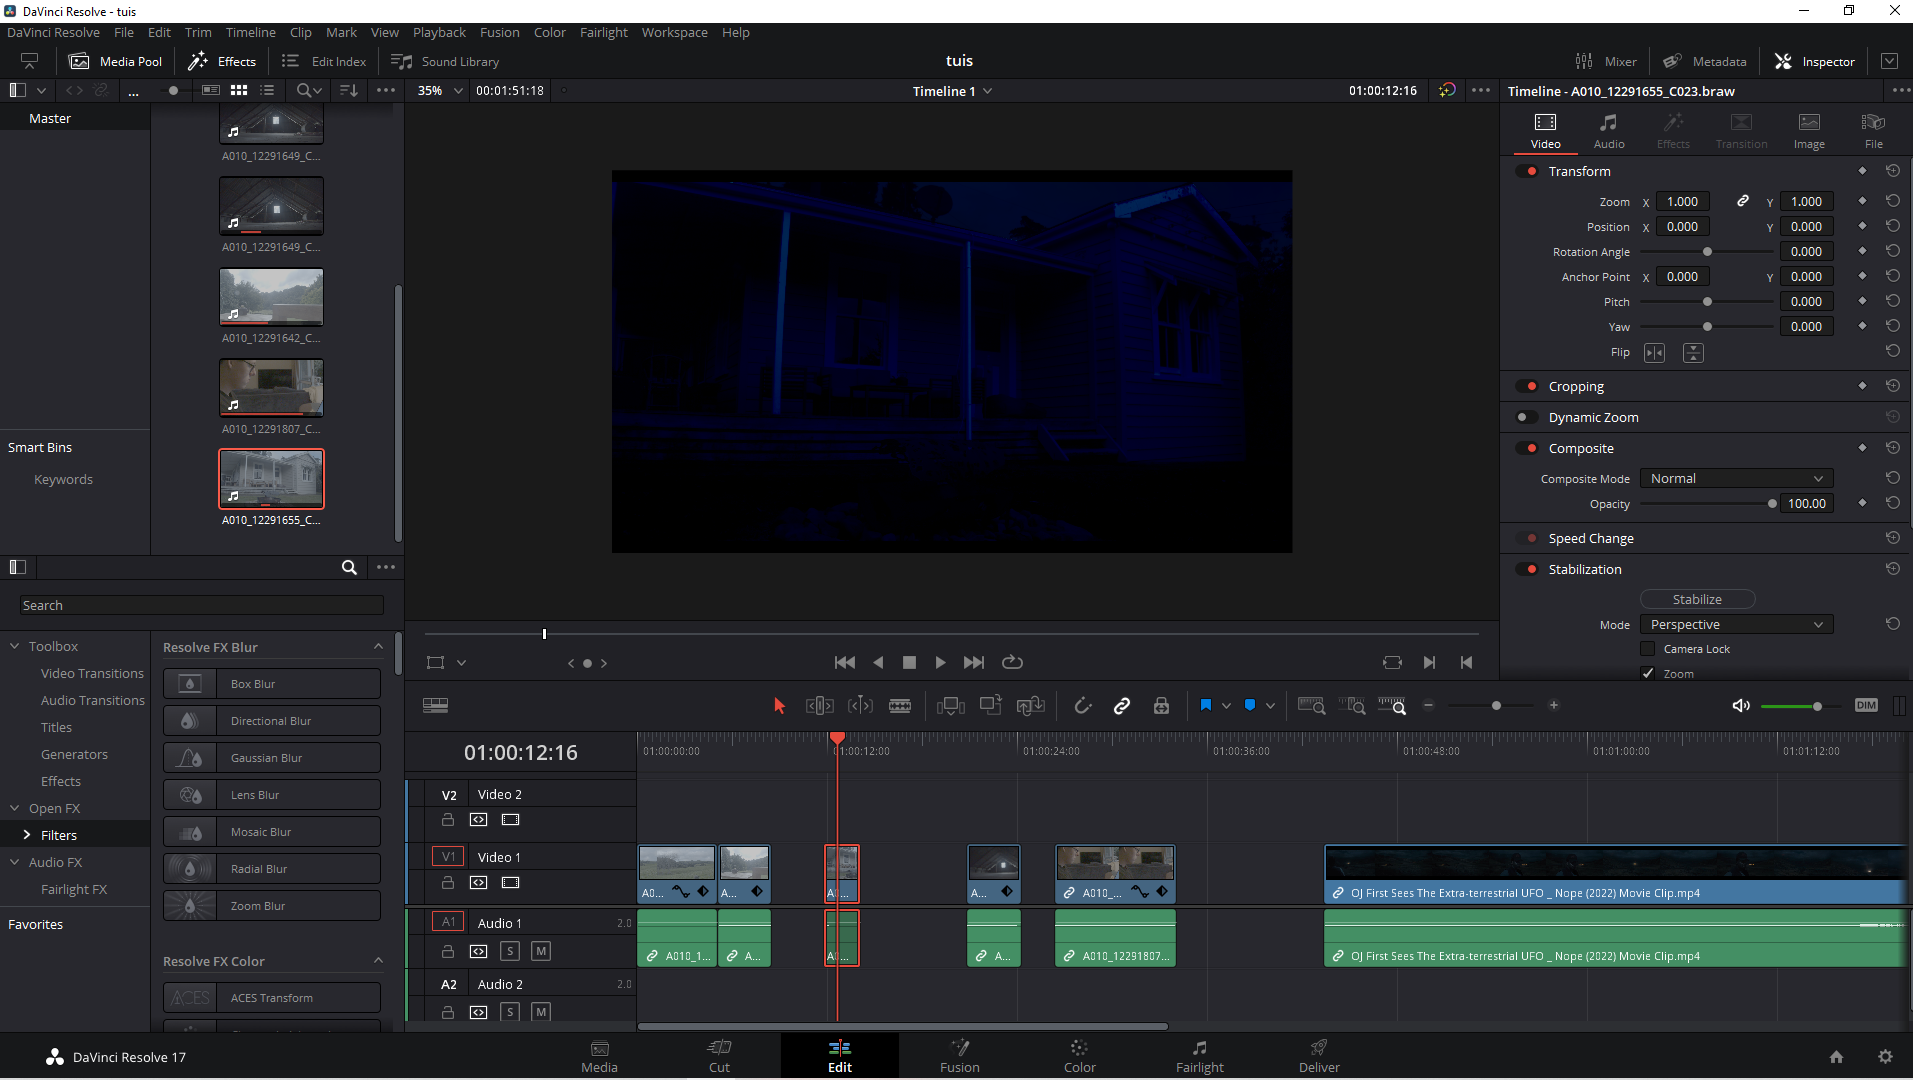Open the Composite Mode dropdown
This screenshot has width=1913, height=1080.
pyautogui.click(x=1737, y=479)
